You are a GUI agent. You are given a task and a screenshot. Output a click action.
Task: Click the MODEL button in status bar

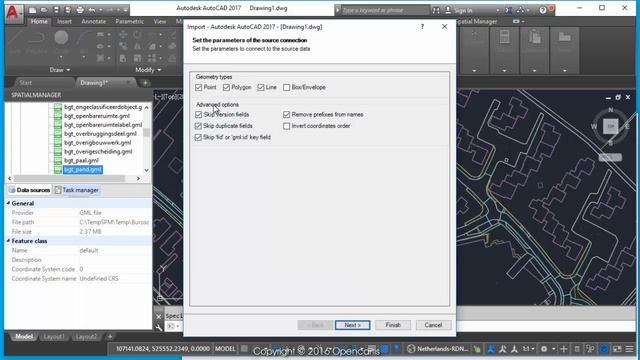click(x=225, y=349)
